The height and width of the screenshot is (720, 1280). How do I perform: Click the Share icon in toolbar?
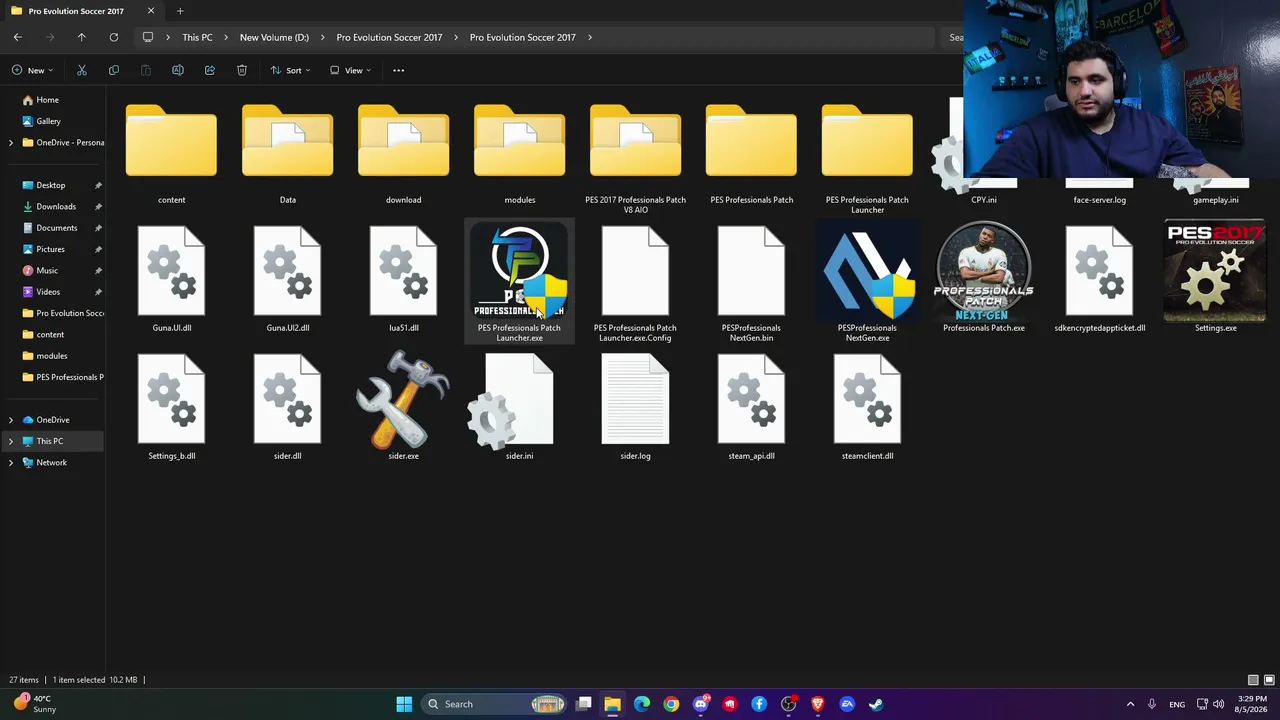(210, 70)
